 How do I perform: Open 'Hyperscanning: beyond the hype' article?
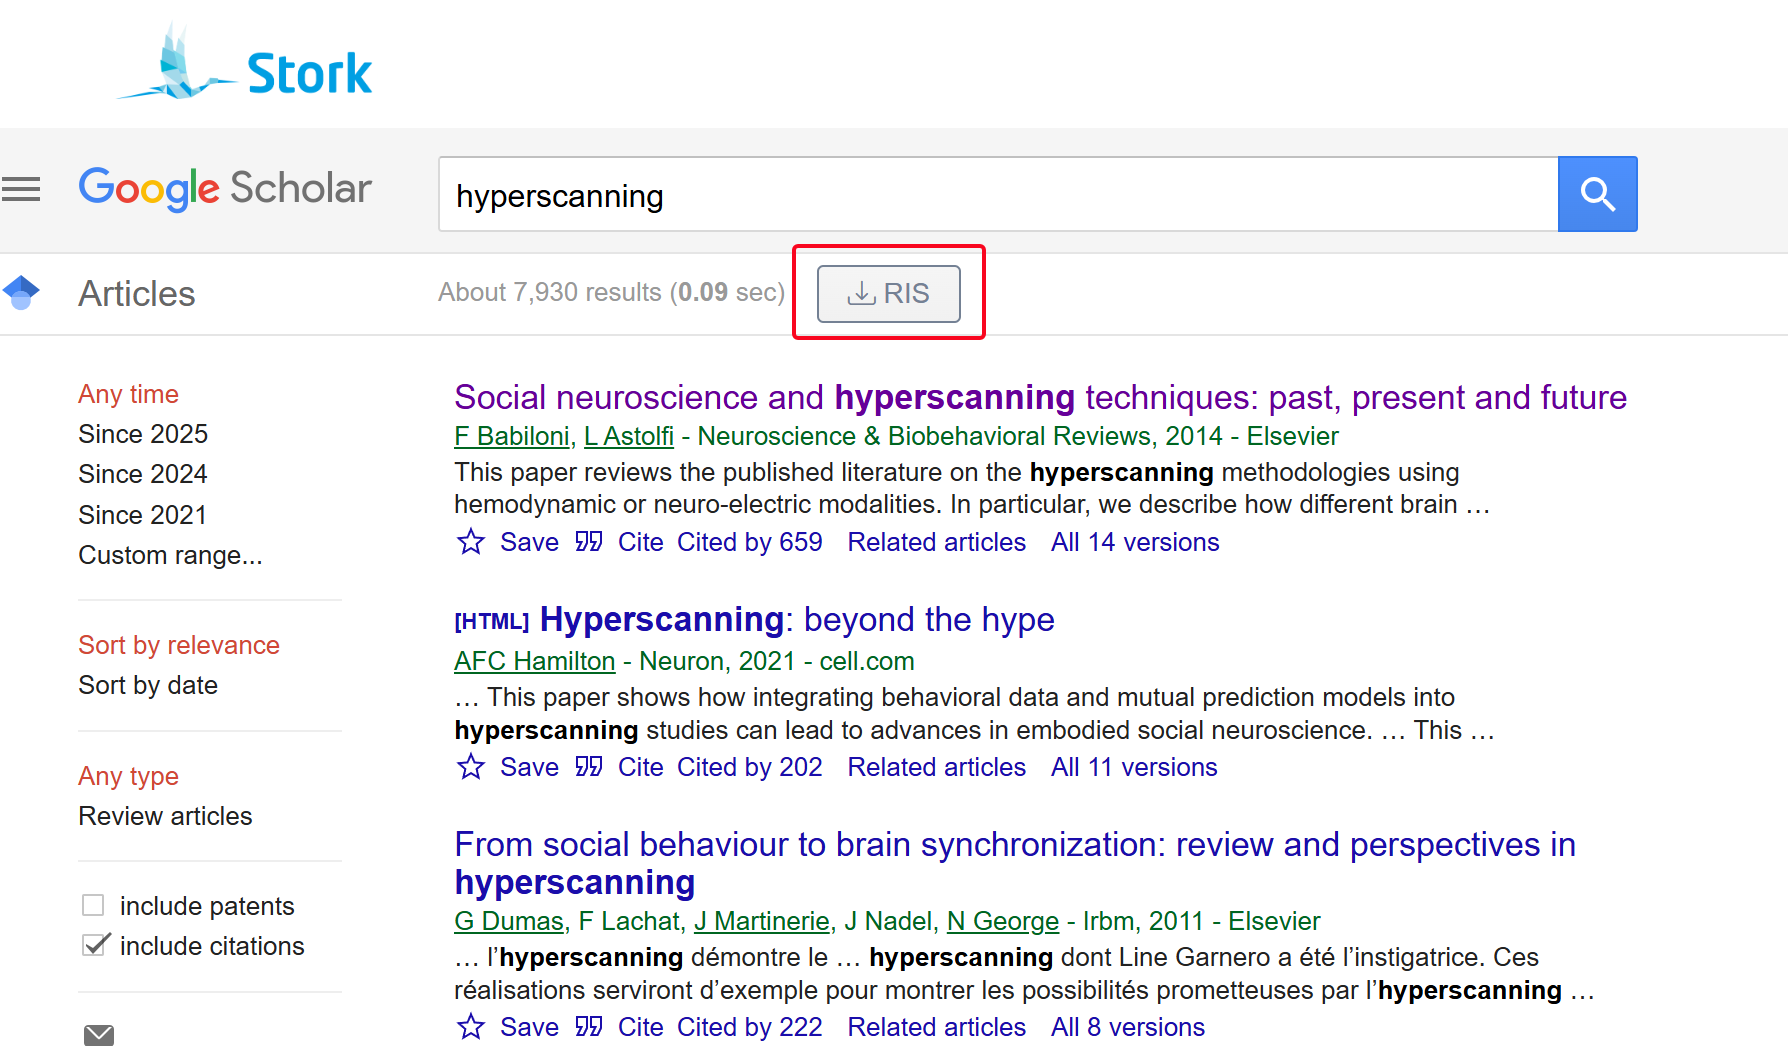pyautogui.click(x=796, y=620)
